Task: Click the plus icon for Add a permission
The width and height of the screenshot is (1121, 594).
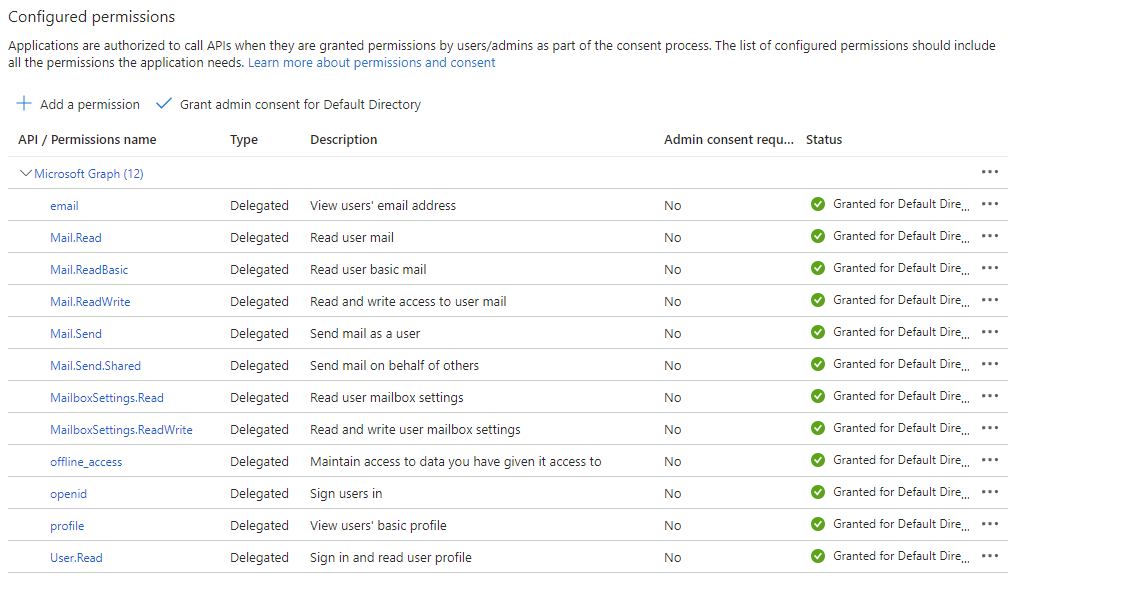Action: click(24, 104)
